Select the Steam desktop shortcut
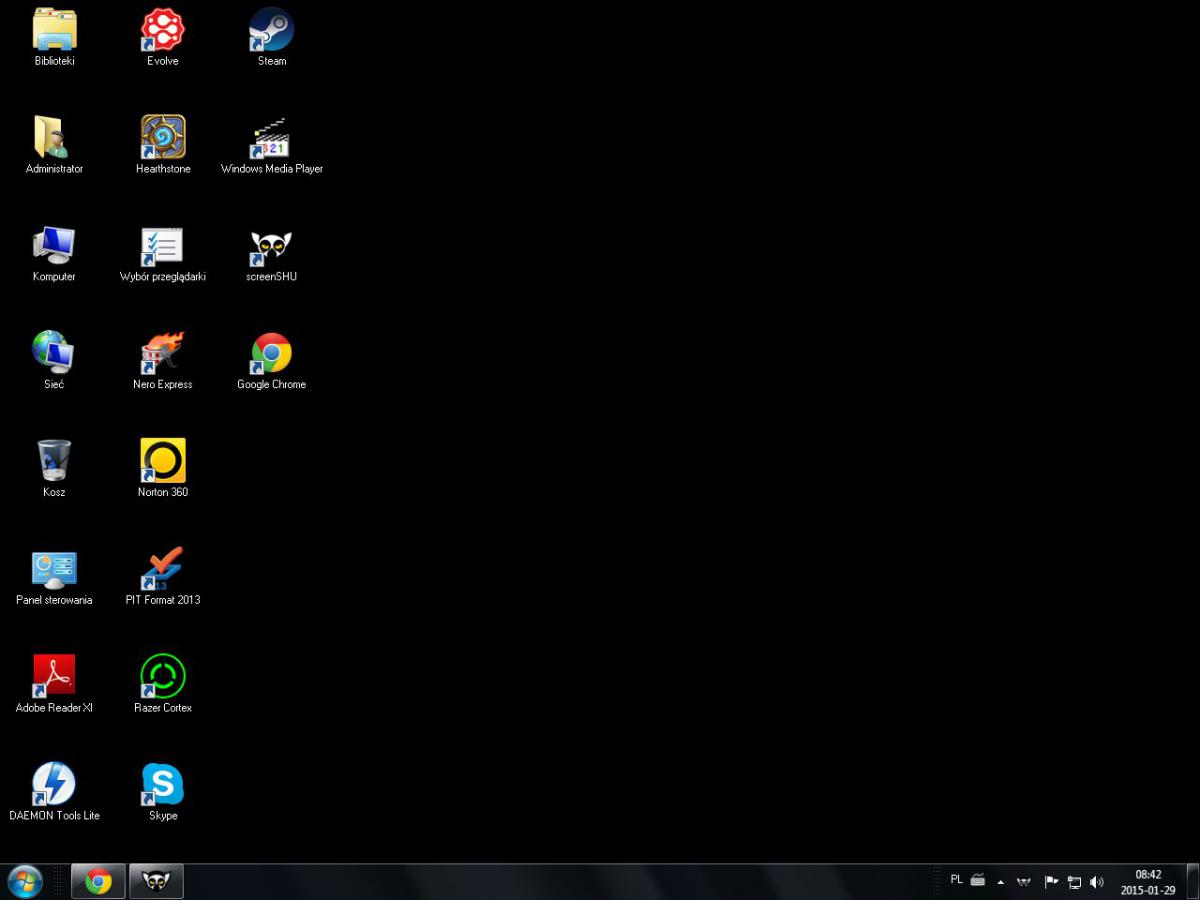The height and width of the screenshot is (900, 1200). pos(271,38)
